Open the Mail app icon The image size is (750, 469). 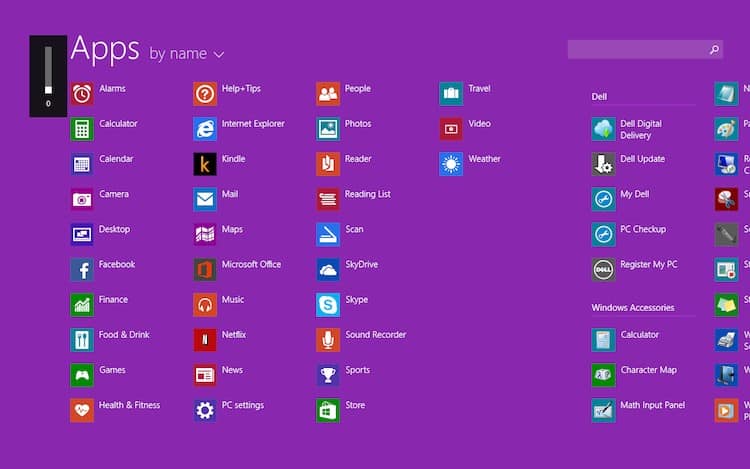205,199
